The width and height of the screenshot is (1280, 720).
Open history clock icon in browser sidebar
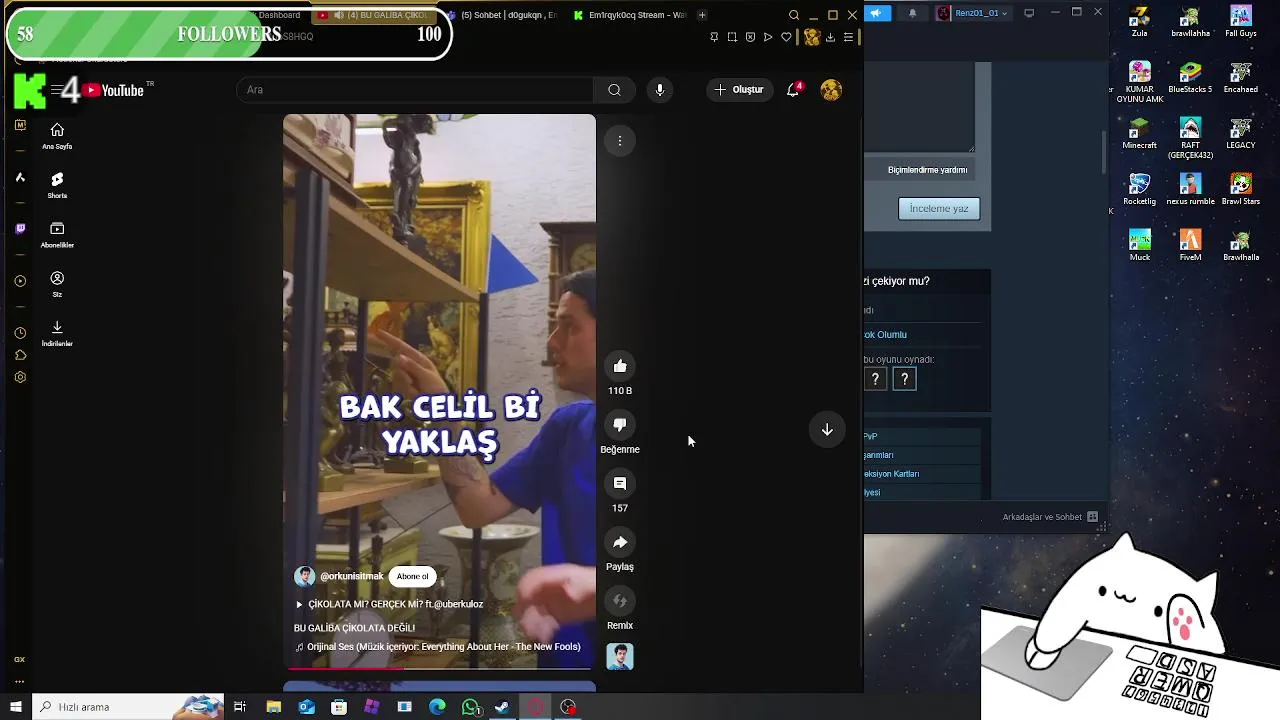[20, 333]
